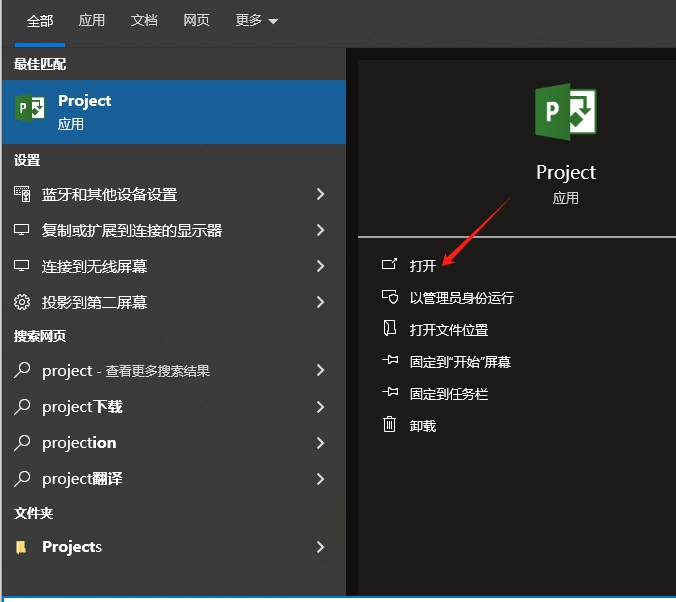This screenshot has width=676, height=602.
Task: Open 复制或扩展到连接的显示器 setting
Action: pos(174,230)
